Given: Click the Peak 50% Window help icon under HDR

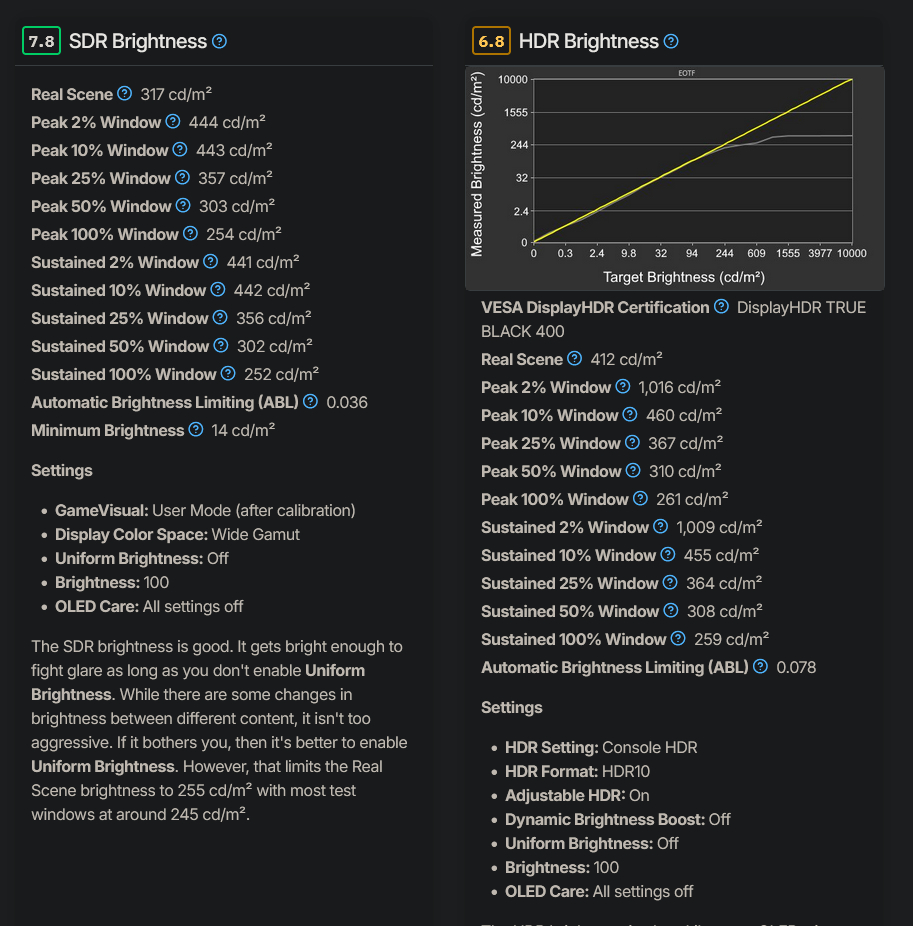Looking at the screenshot, I should point(633,471).
